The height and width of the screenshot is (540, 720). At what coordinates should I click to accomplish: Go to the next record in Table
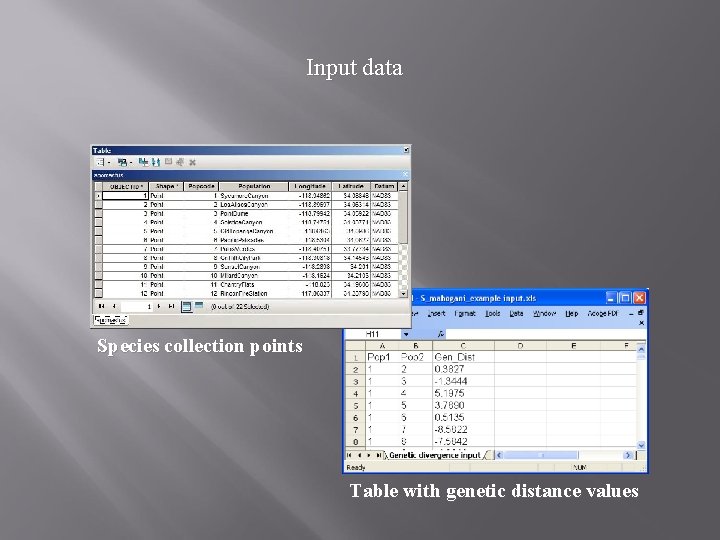click(x=159, y=306)
